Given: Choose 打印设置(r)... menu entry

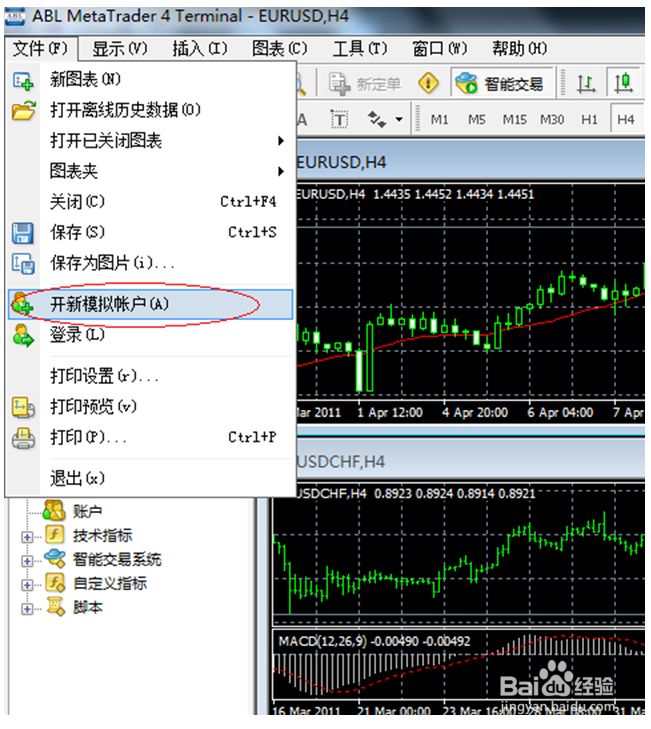Looking at the screenshot, I should point(151,376).
